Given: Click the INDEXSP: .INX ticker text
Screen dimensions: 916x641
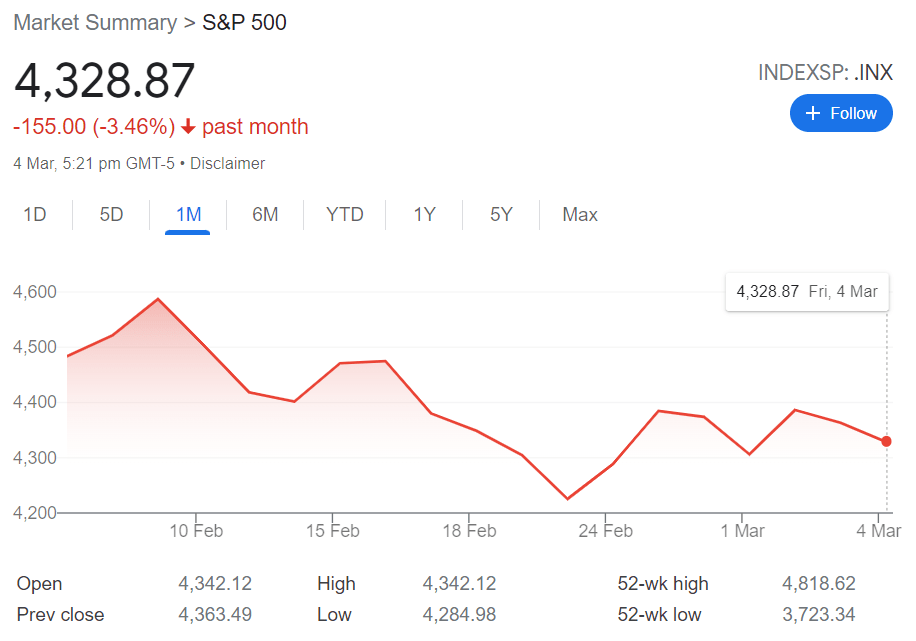Looking at the screenshot, I should pyautogui.click(x=824, y=72).
